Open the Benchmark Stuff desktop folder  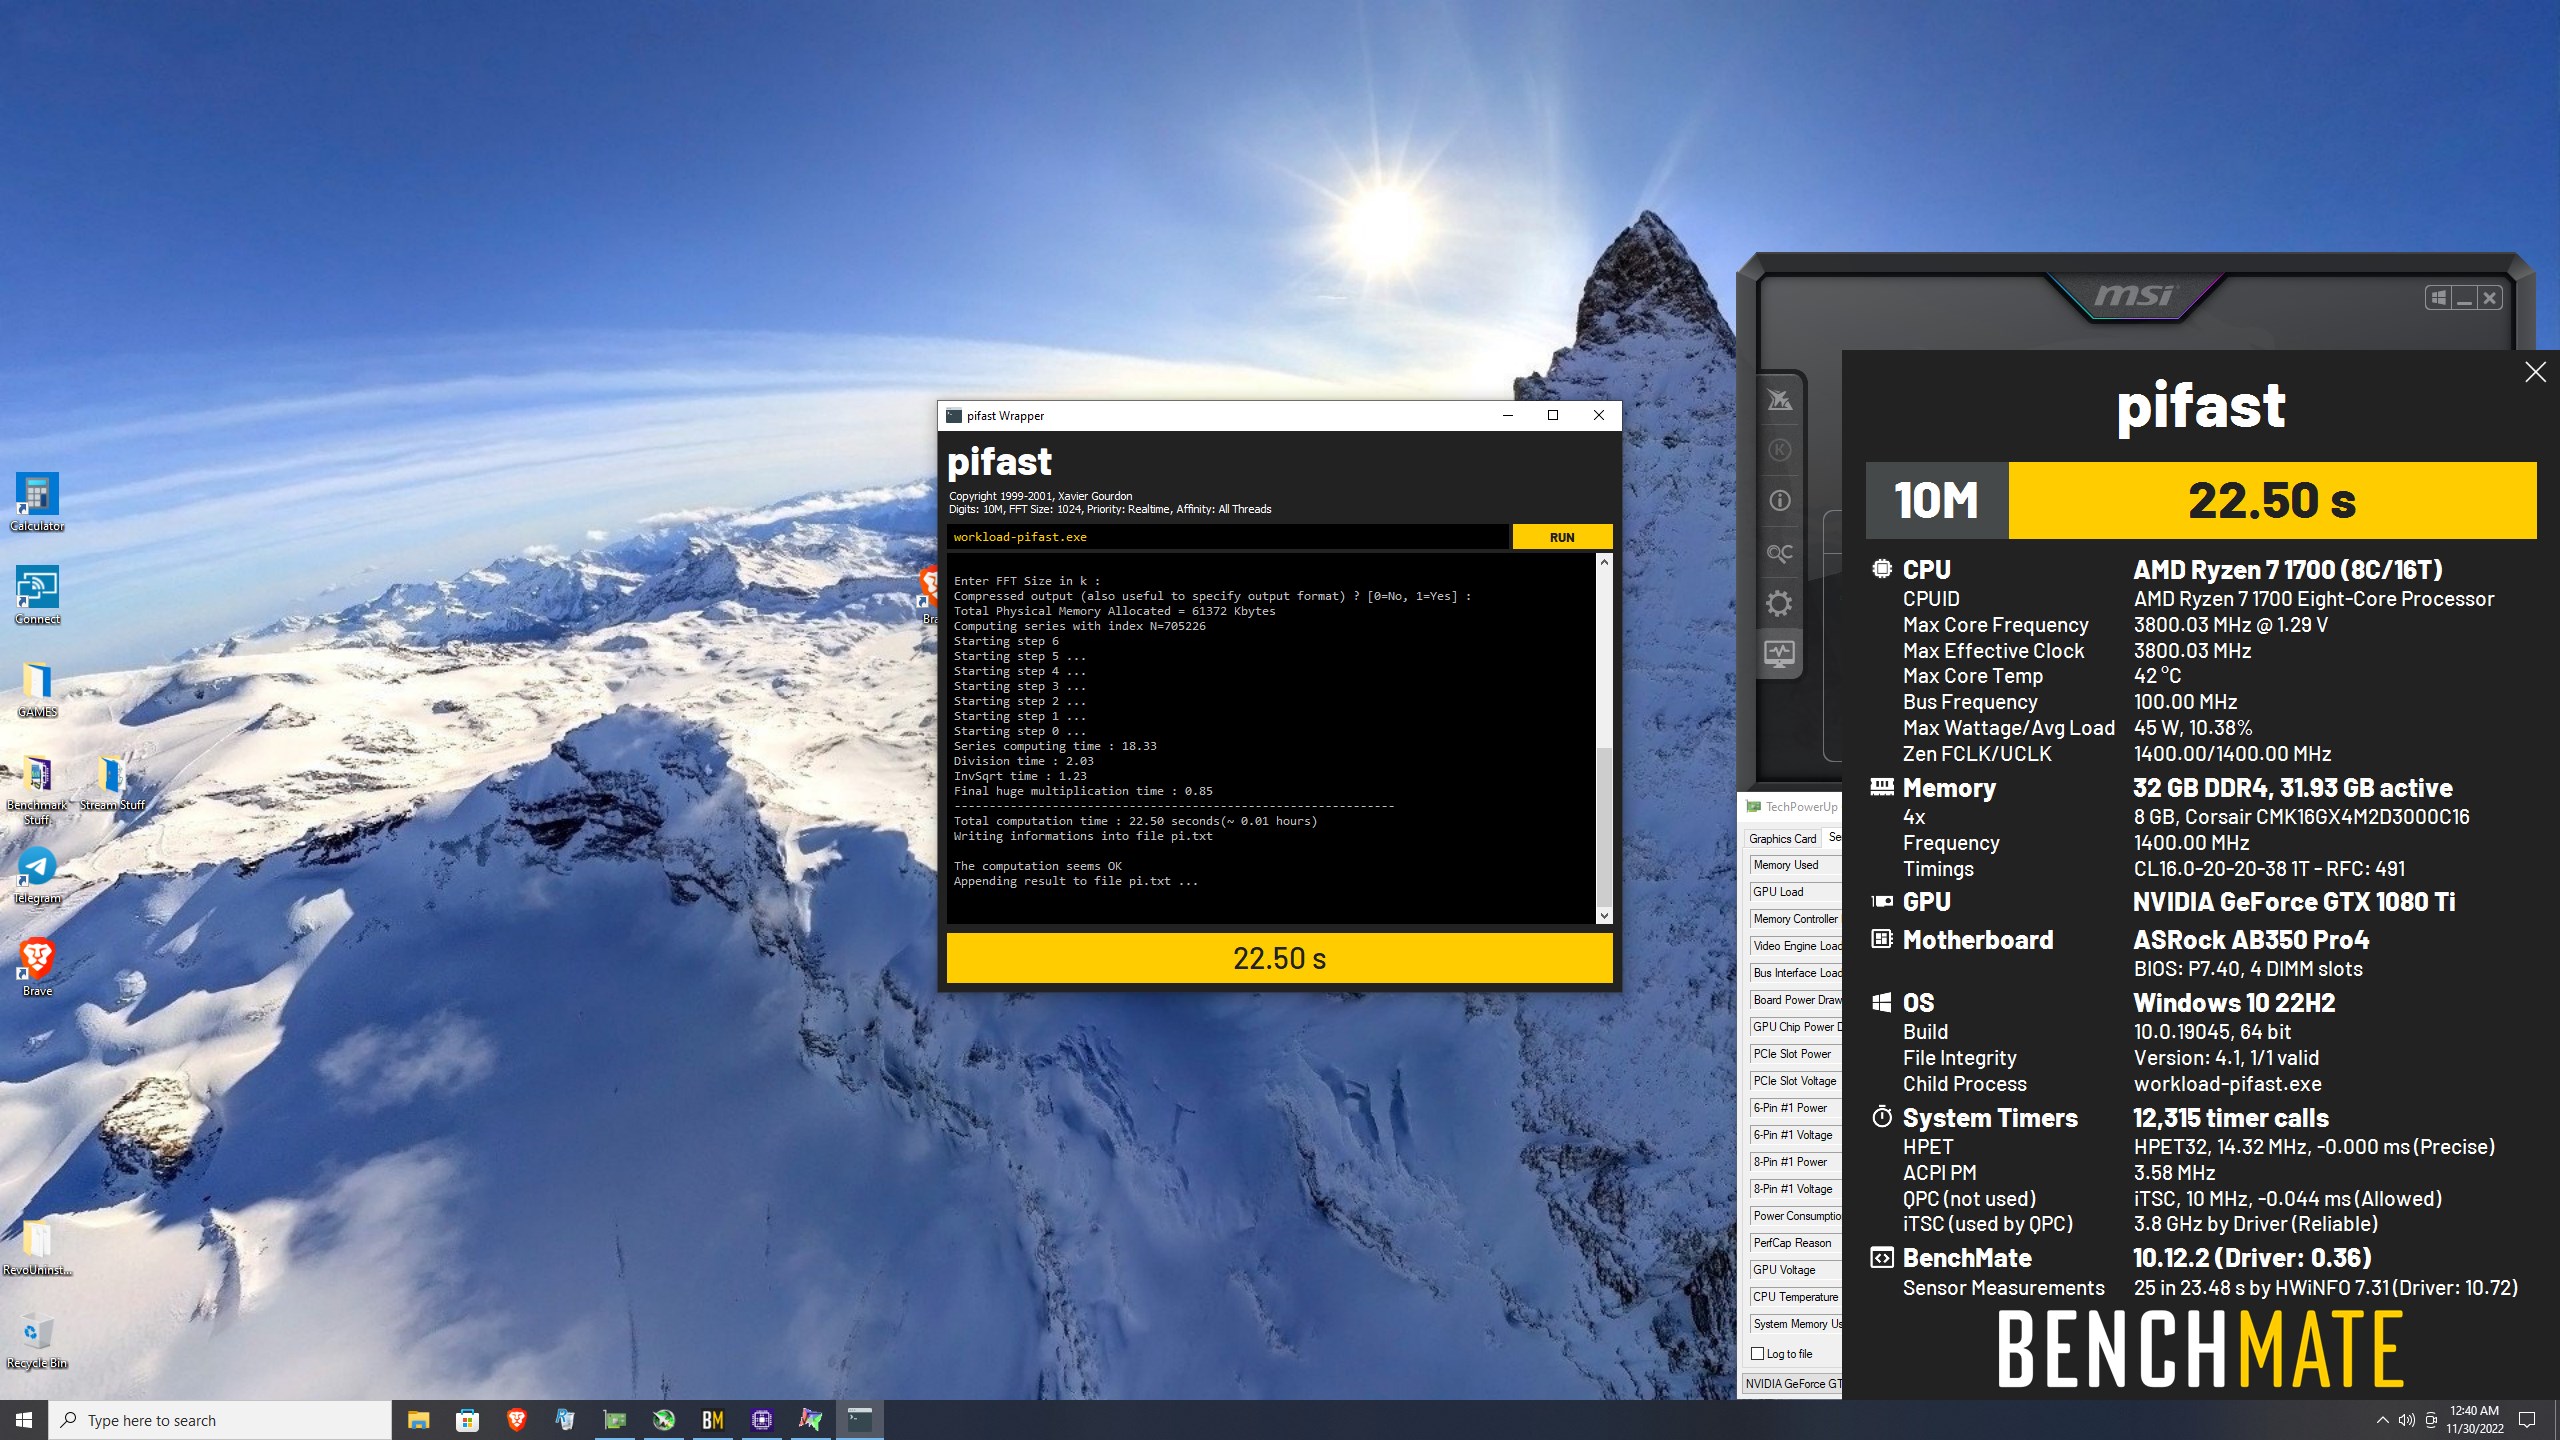pos(37,788)
